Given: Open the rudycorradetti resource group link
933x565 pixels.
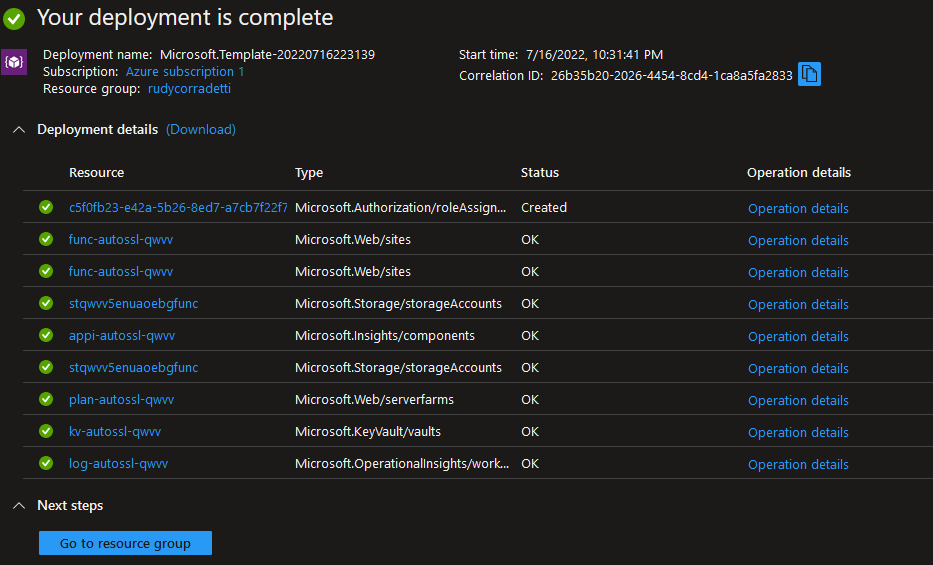Looking at the screenshot, I should point(189,89).
